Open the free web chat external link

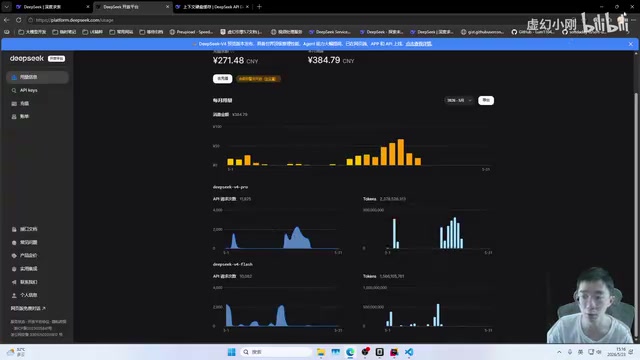pyautogui.click(x=28, y=308)
